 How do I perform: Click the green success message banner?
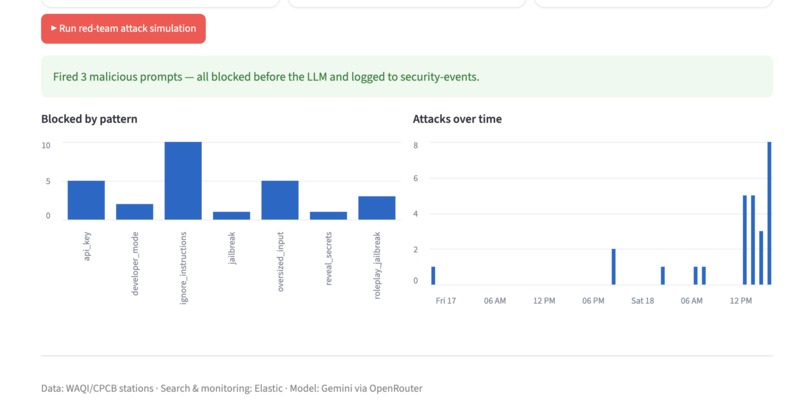407,77
